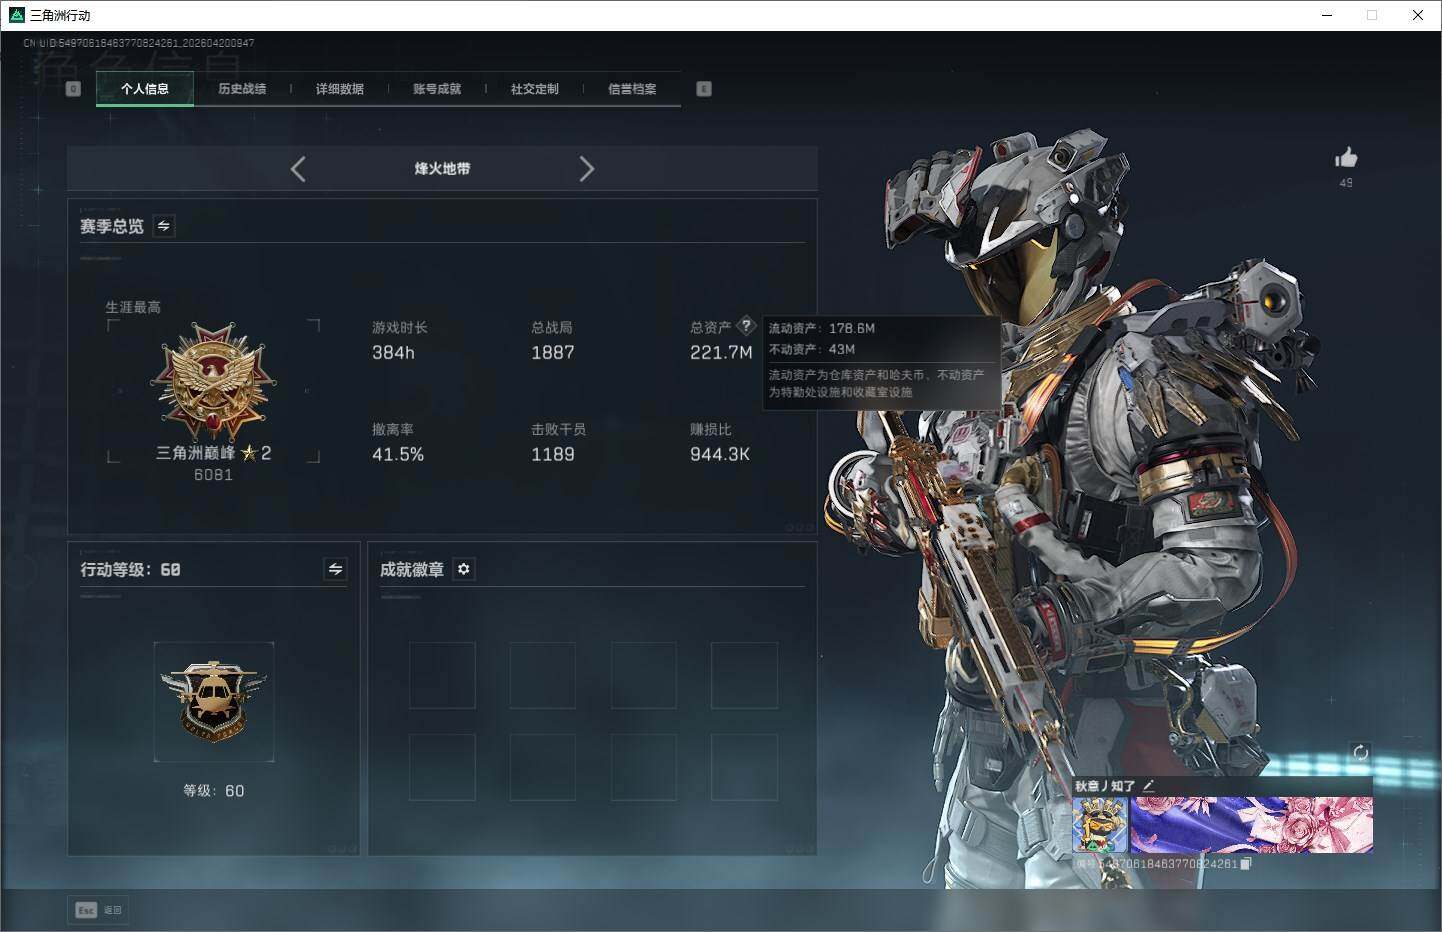The height and width of the screenshot is (932, 1442).
Task: Go to the 账号成就 tab
Action: (437, 89)
